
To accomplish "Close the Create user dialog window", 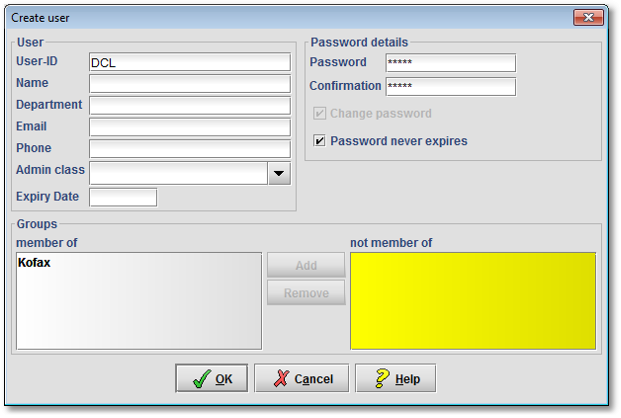I will pos(588,18).
